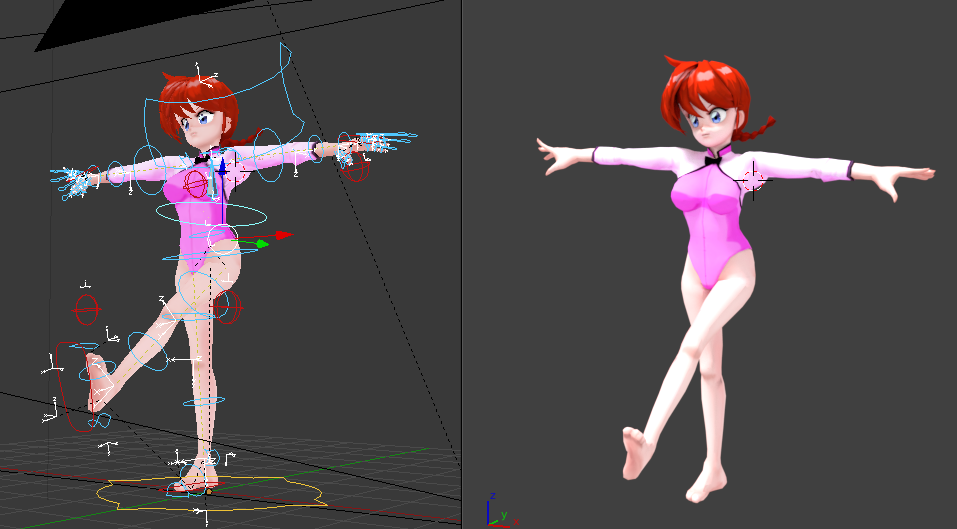This screenshot has height=529, width=957.
Task: Select the cyan figure-eight toe control behind raised foot
Action: [x=99, y=421]
